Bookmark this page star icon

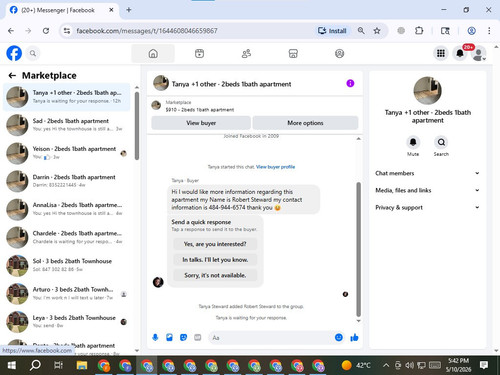pos(377,31)
